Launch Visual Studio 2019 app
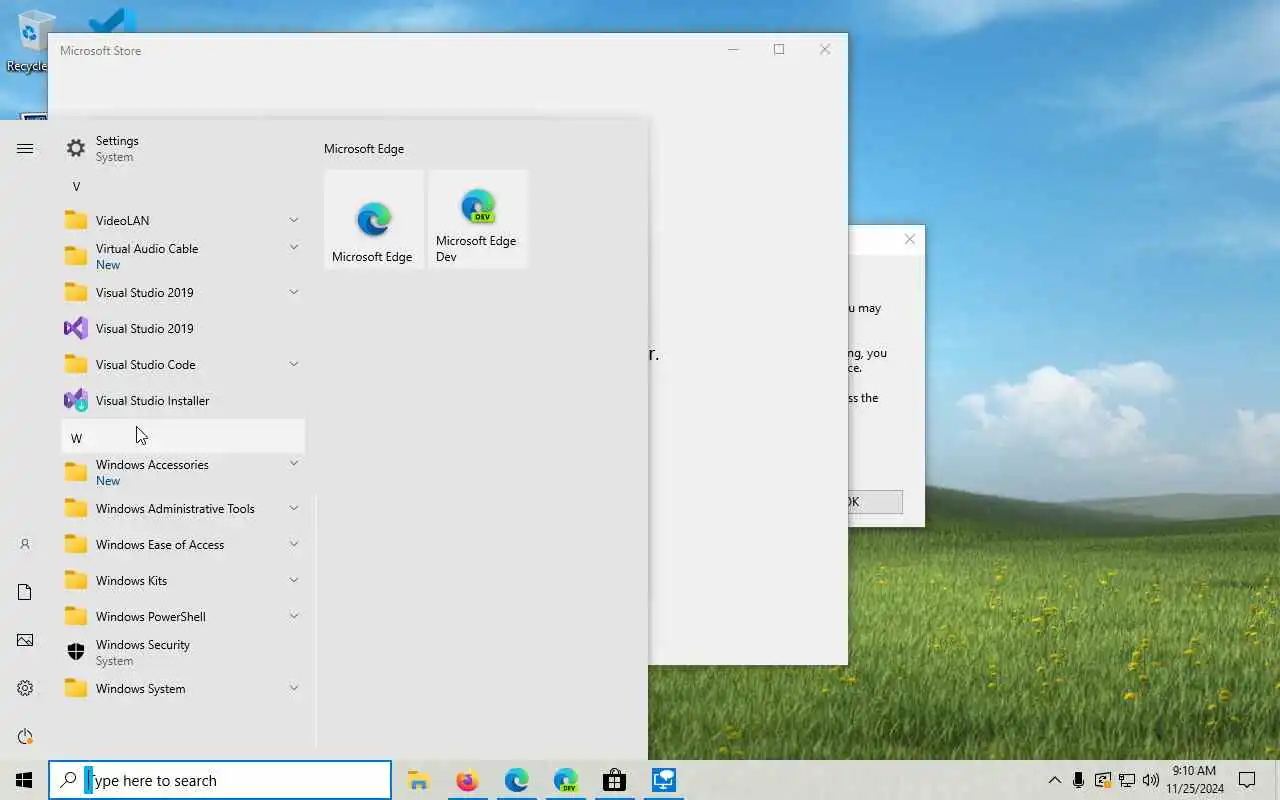 (183, 328)
